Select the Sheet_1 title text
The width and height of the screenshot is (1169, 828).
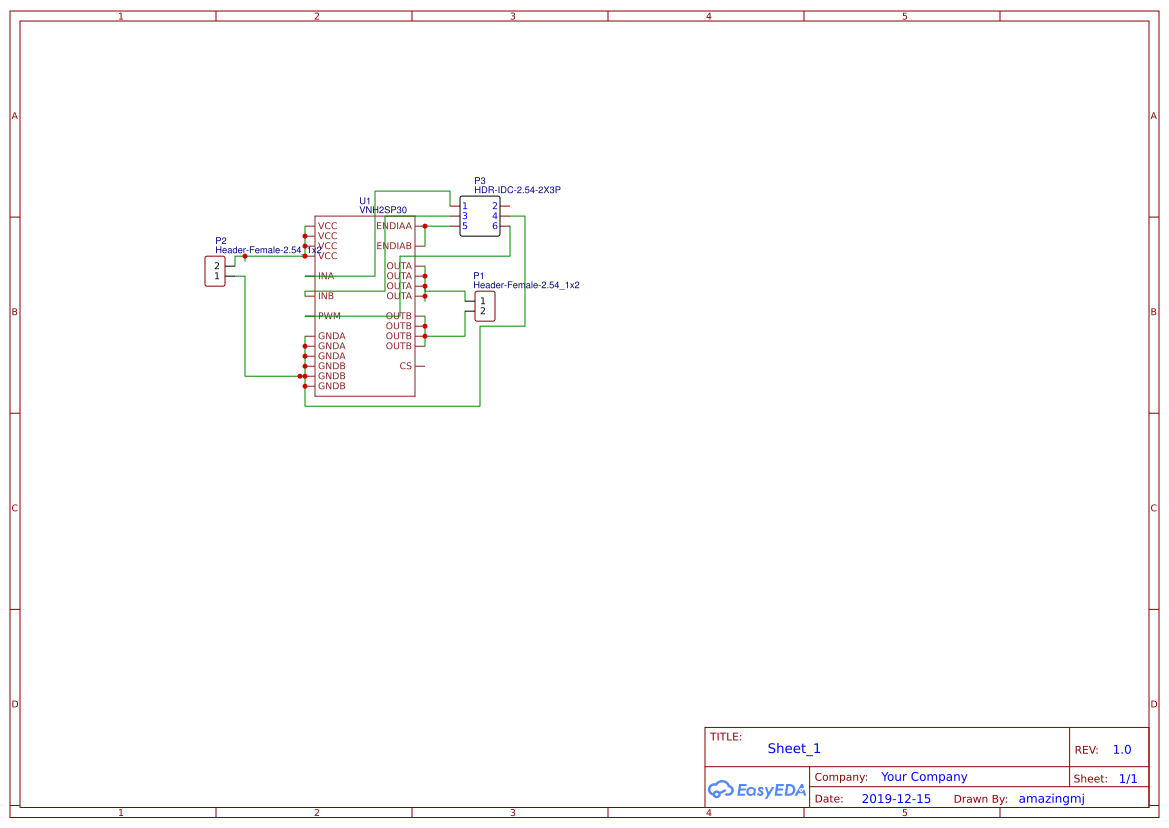[x=794, y=748]
